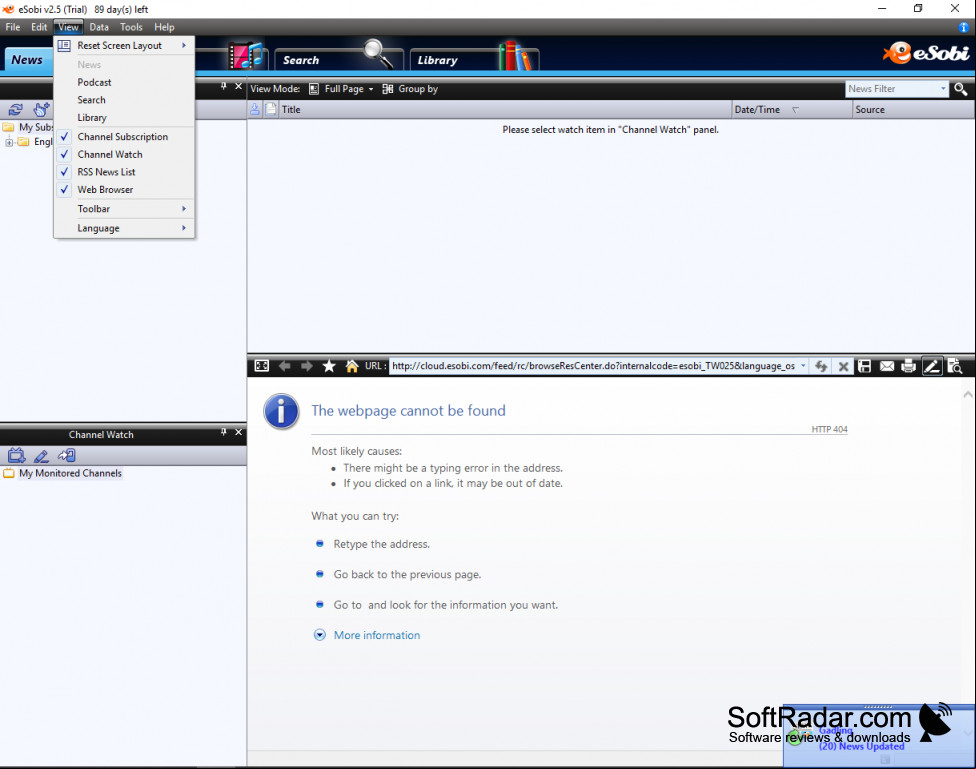Add a new channel watch icon
The height and width of the screenshot is (769, 976).
coord(16,456)
